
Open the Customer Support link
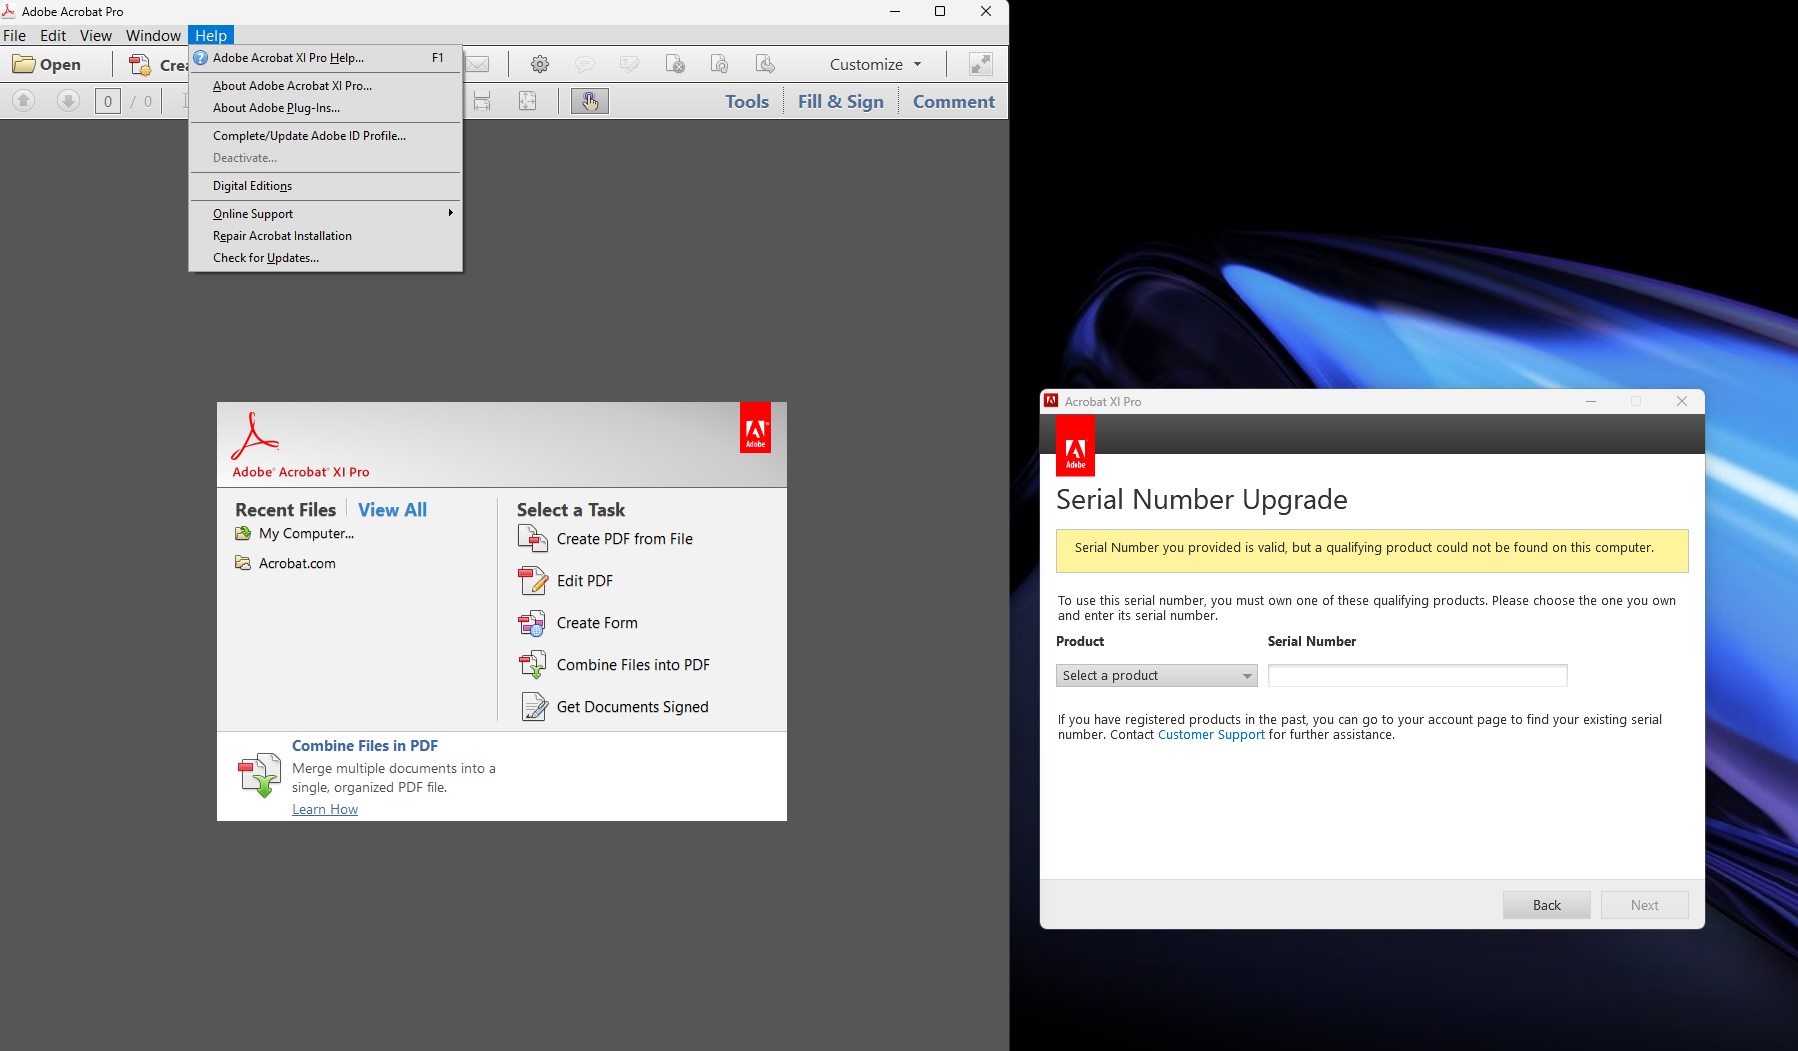click(x=1210, y=734)
